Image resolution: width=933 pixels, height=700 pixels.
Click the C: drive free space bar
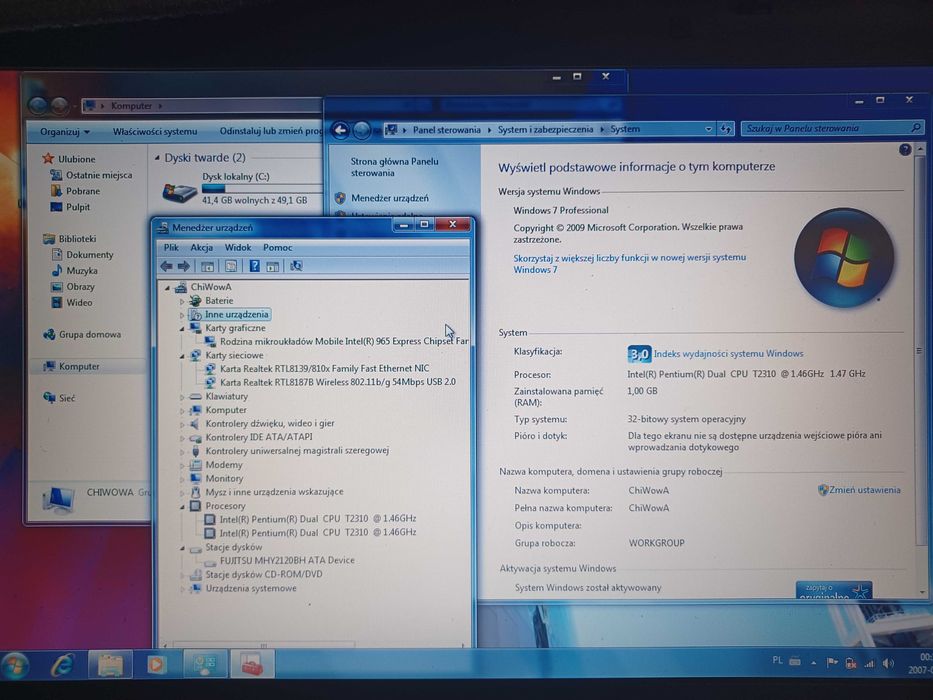(x=262, y=188)
